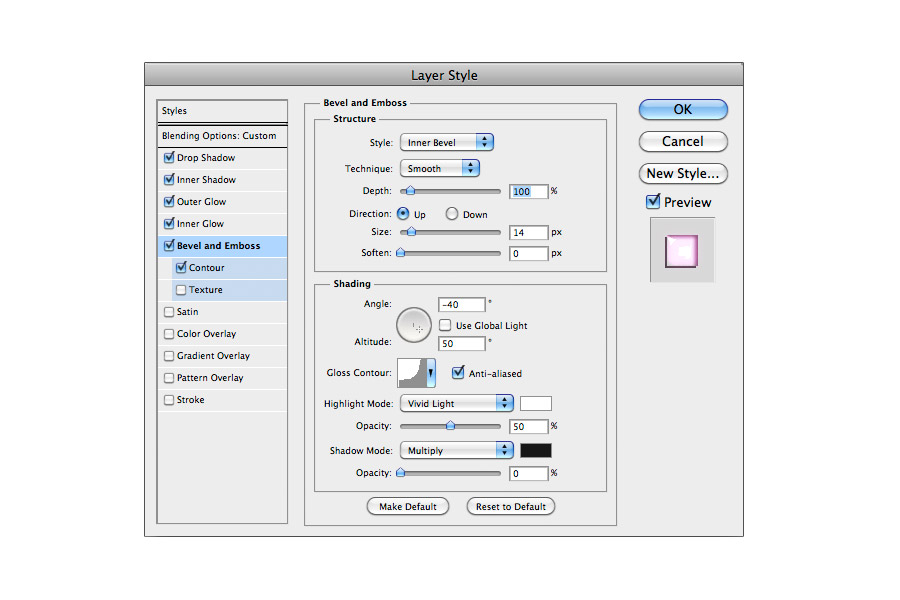900x600 pixels.
Task: Open the Style dropdown showing Inner Bevel
Action: tap(447, 142)
